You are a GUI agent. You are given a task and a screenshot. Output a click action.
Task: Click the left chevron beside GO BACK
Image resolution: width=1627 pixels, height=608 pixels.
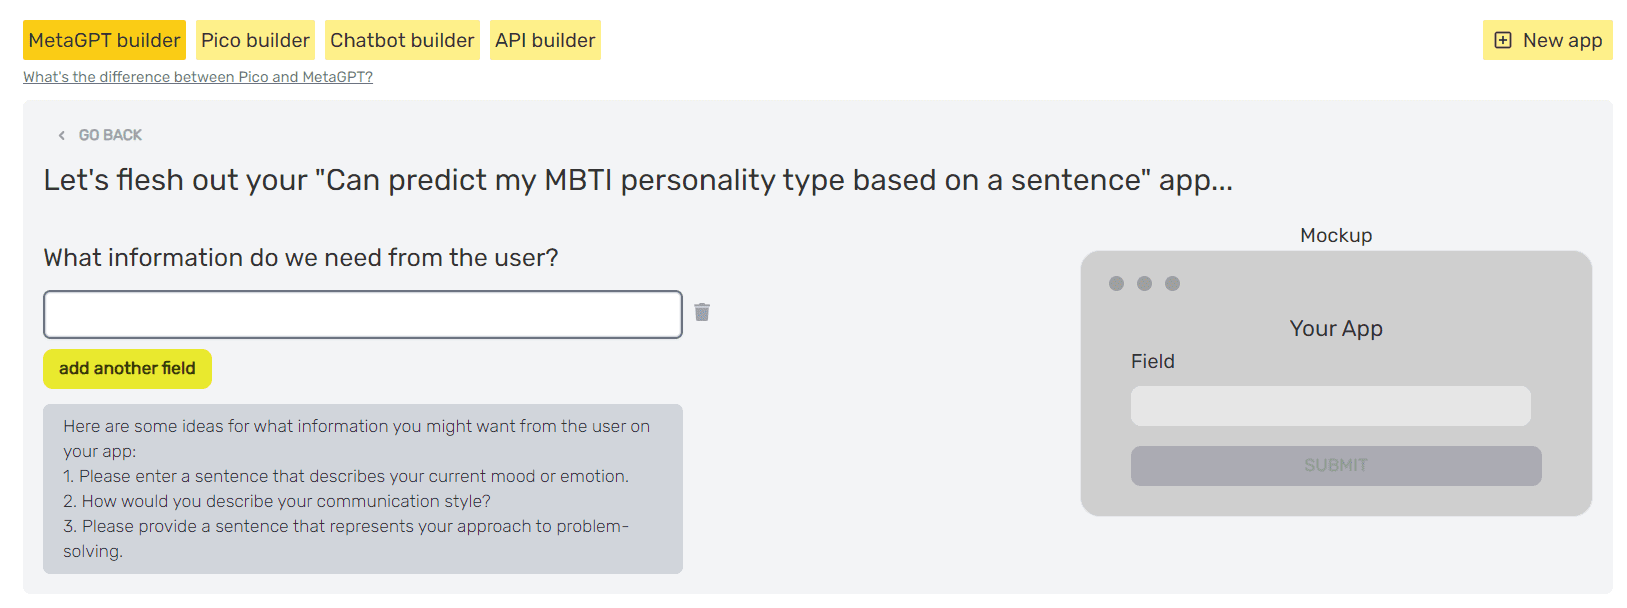click(x=61, y=135)
